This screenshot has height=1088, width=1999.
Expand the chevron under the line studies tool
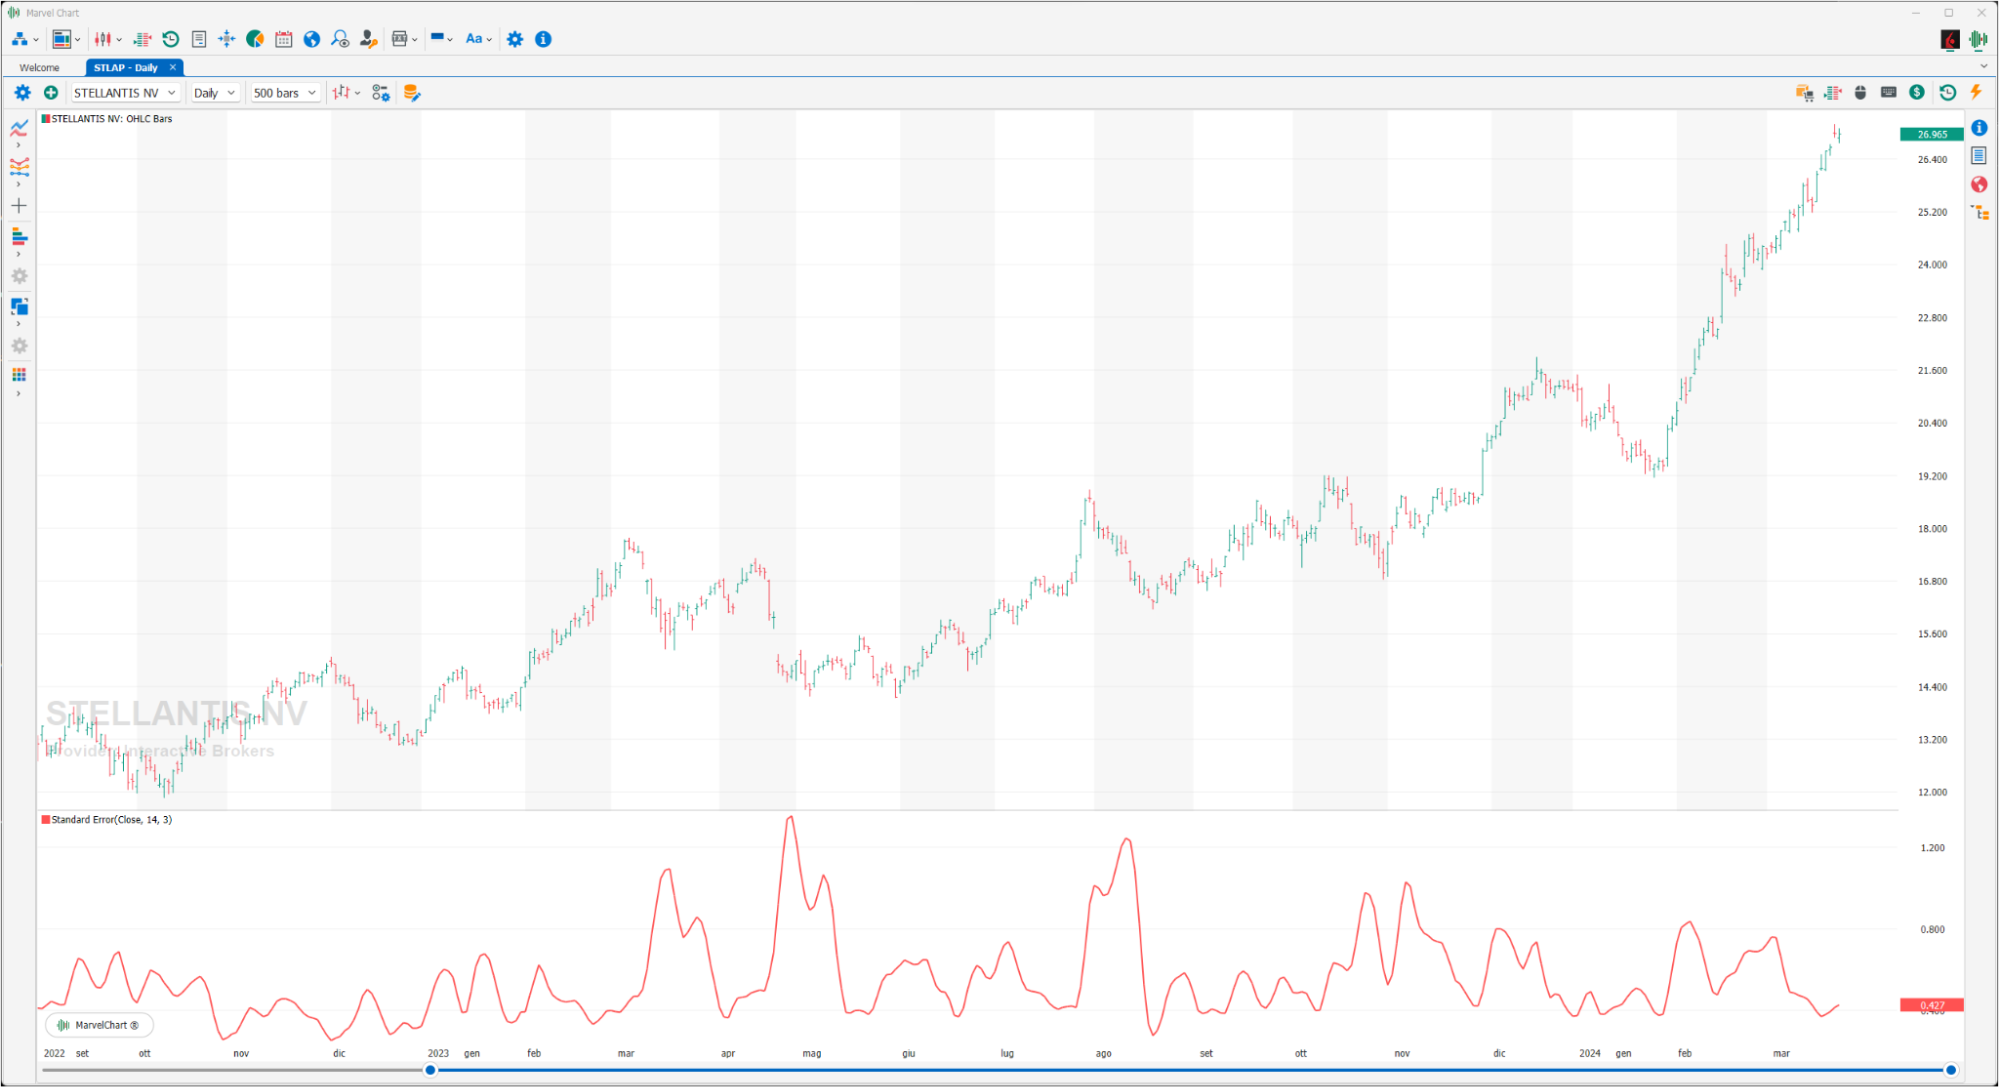pyautogui.click(x=18, y=146)
